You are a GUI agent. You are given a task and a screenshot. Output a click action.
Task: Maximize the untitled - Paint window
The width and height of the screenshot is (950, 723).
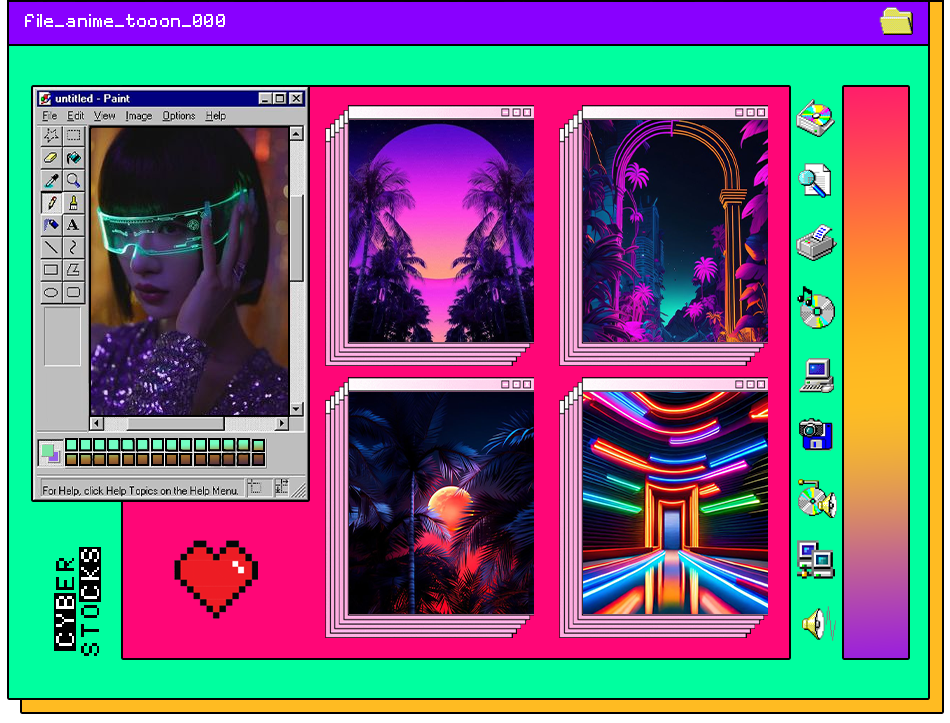coord(279,98)
